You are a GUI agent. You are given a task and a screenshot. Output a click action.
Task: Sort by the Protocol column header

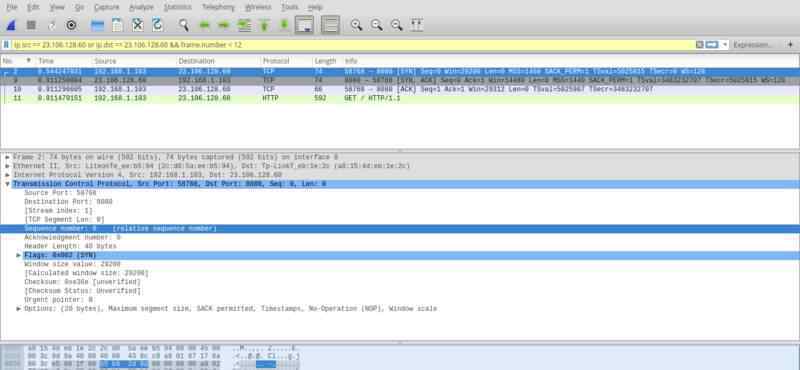coord(285,61)
